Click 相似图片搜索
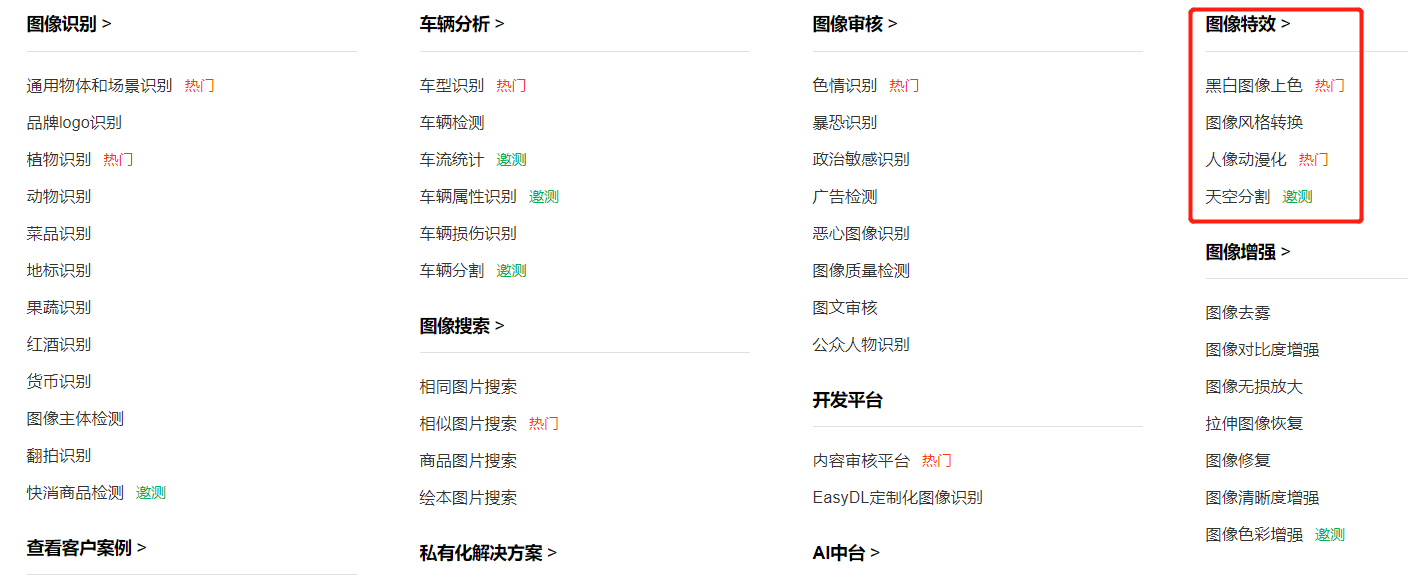 click(468, 424)
